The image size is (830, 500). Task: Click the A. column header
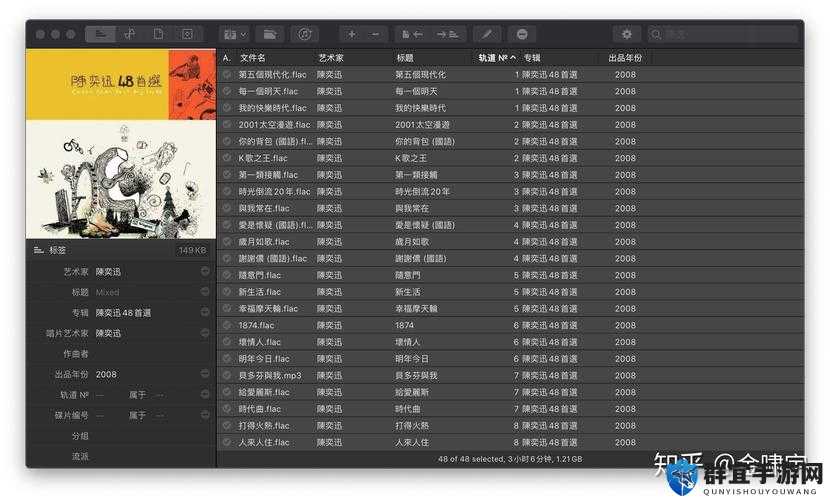[x=227, y=58]
